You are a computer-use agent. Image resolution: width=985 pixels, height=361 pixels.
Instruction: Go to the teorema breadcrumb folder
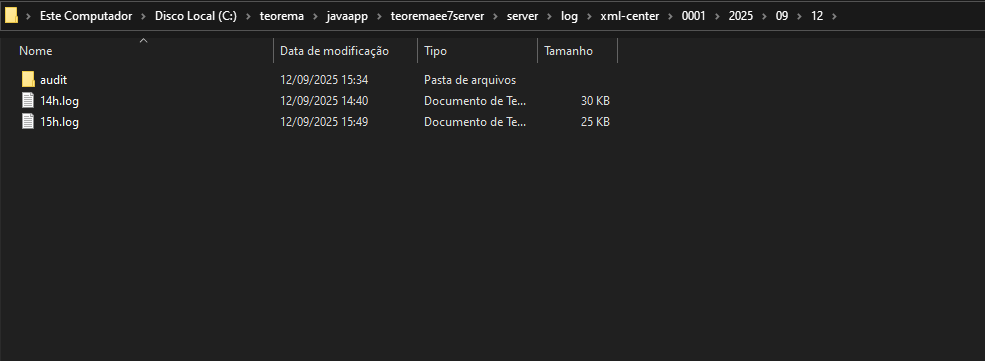(x=282, y=16)
